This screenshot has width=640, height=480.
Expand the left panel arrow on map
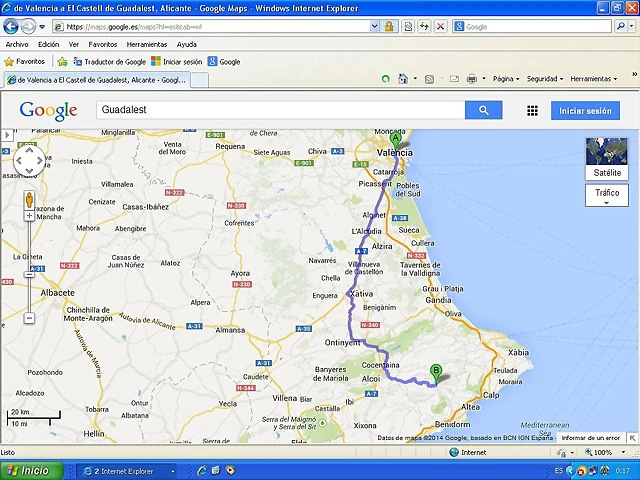7,135
